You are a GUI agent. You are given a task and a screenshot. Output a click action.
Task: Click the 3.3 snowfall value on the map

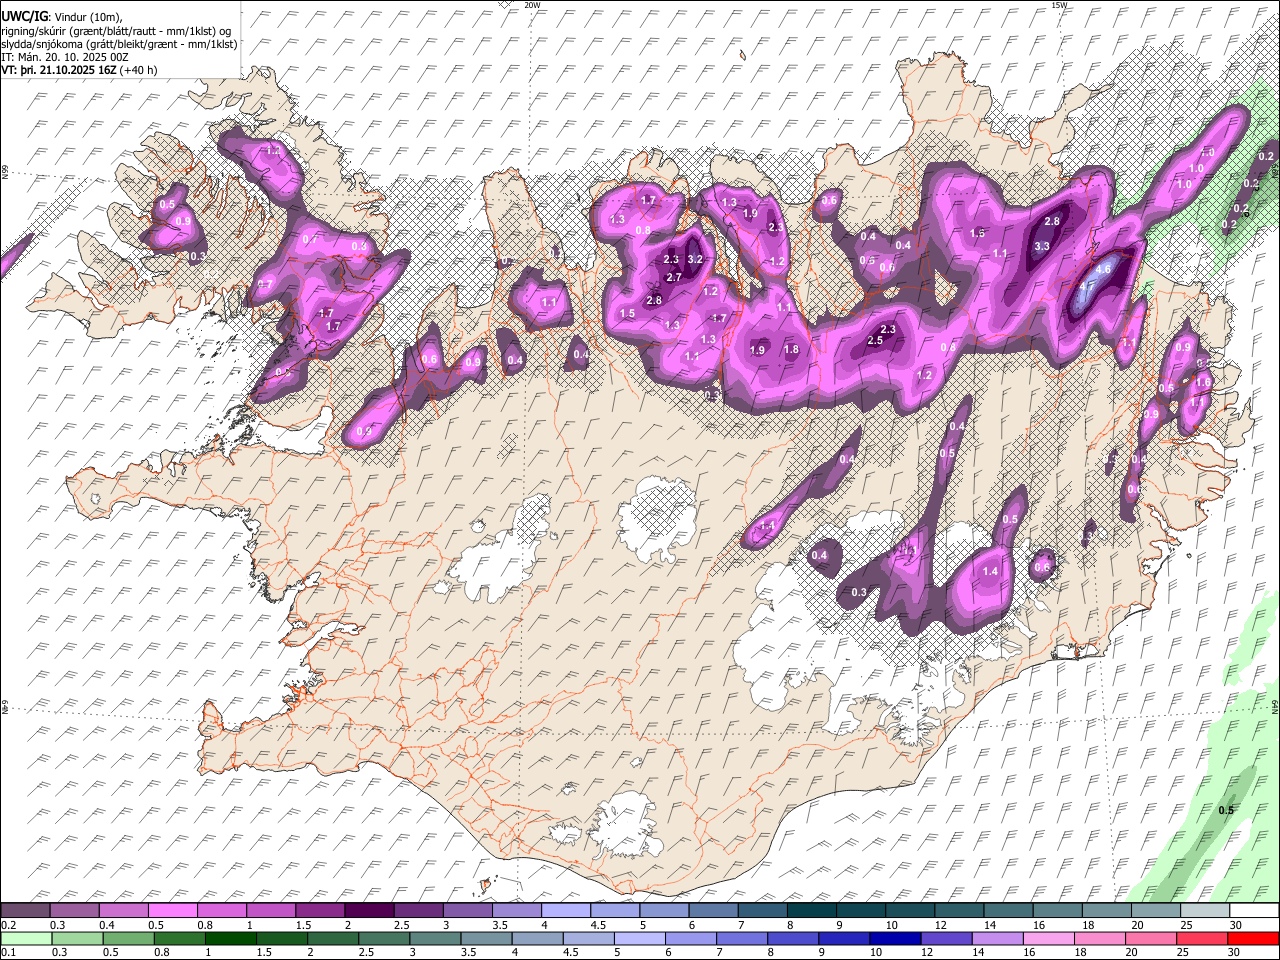tap(1041, 246)
